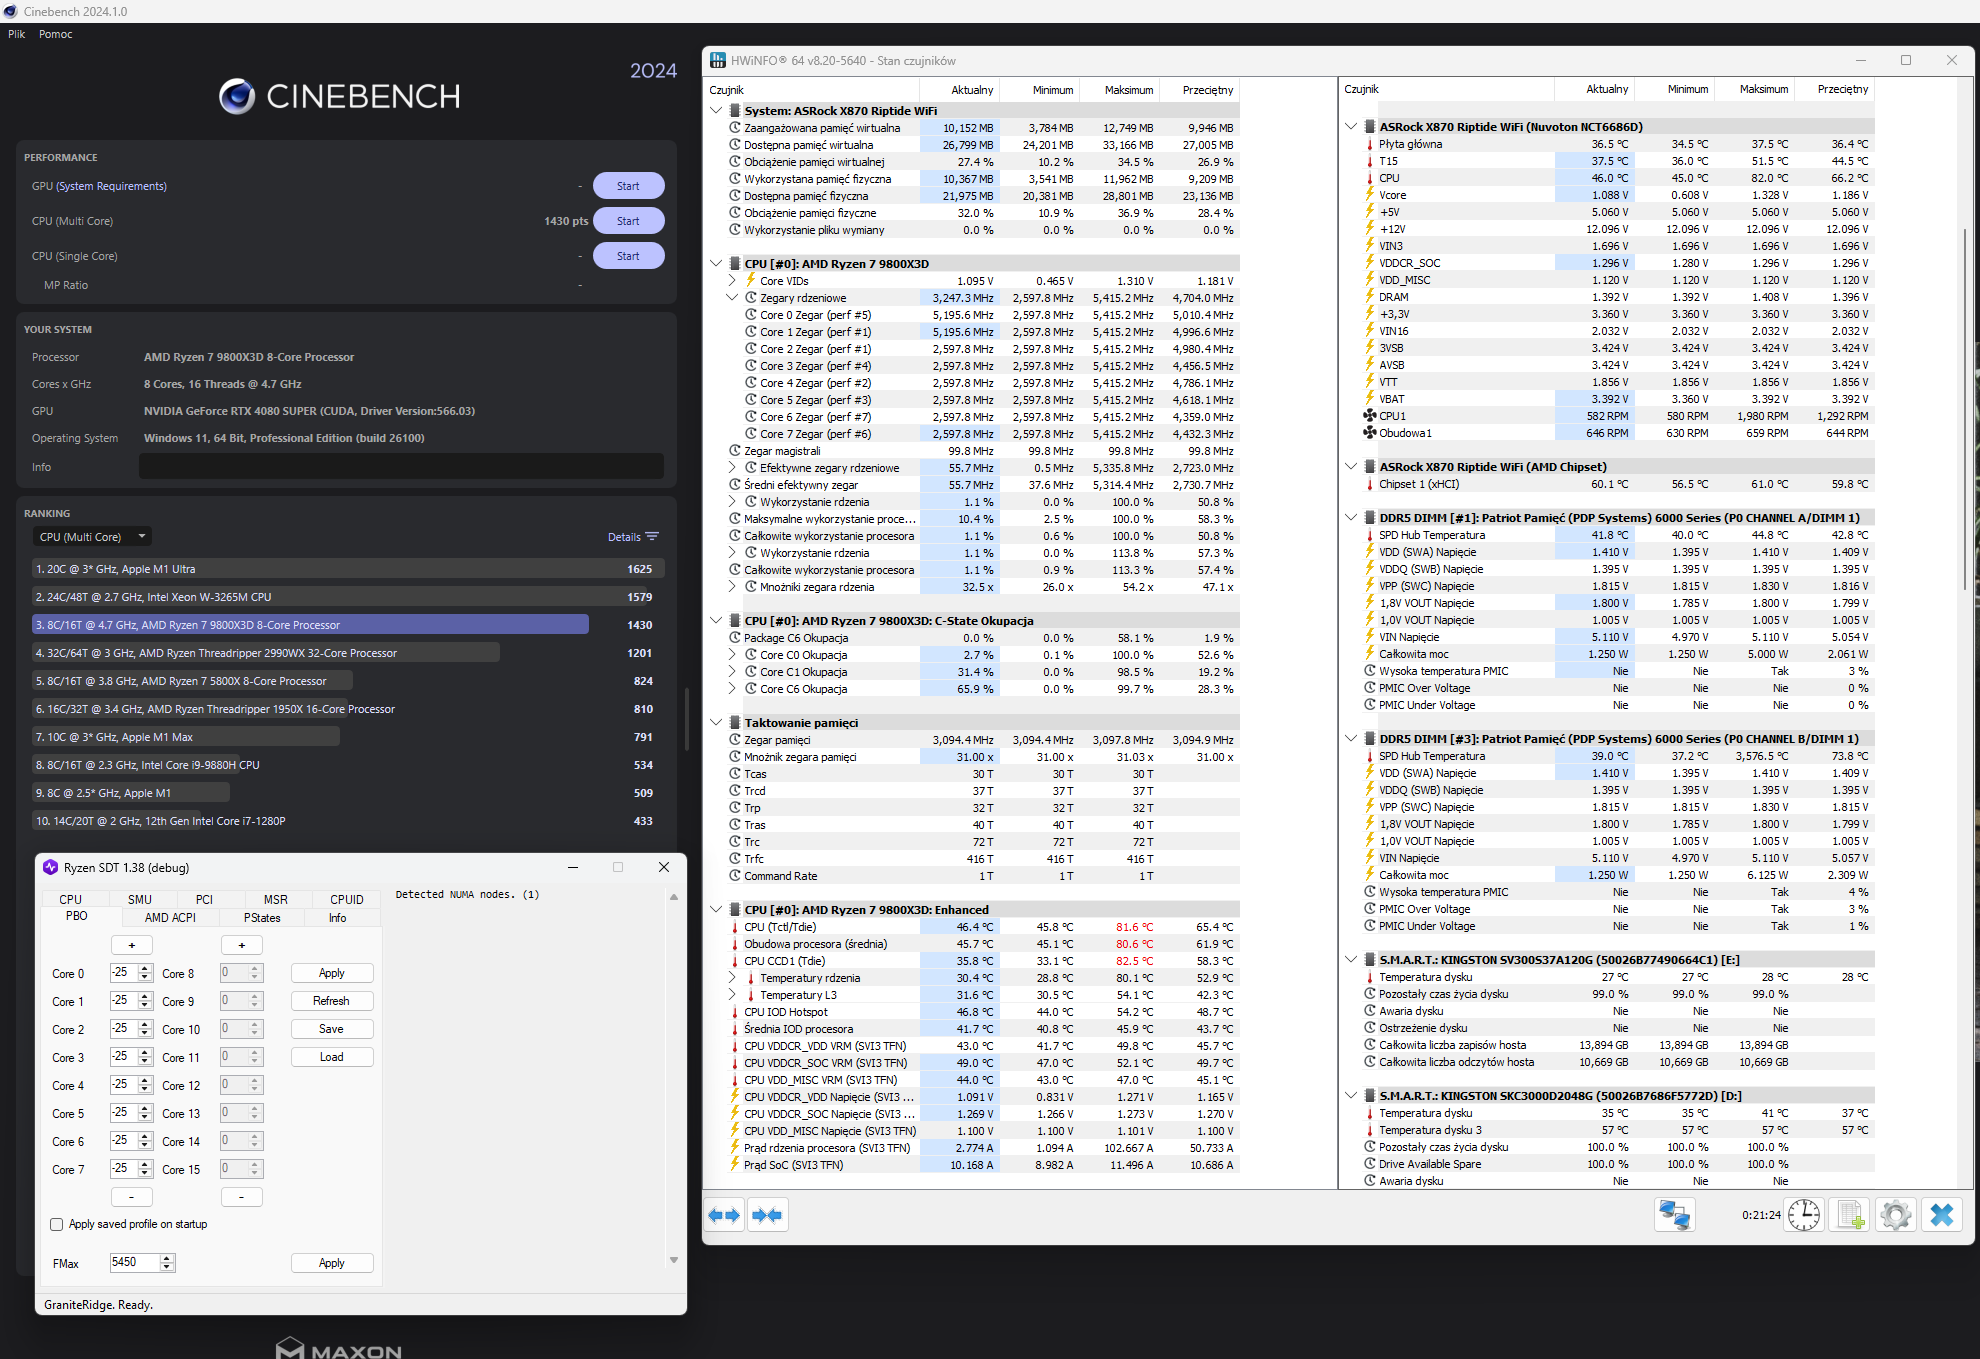
Task: Click the Save button in Ryzen SDT
Action: [x=331, y=1029]
